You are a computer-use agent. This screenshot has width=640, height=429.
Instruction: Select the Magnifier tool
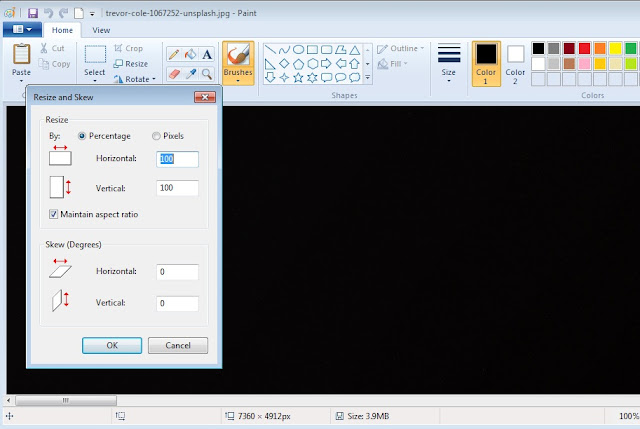tap(207, 74)
